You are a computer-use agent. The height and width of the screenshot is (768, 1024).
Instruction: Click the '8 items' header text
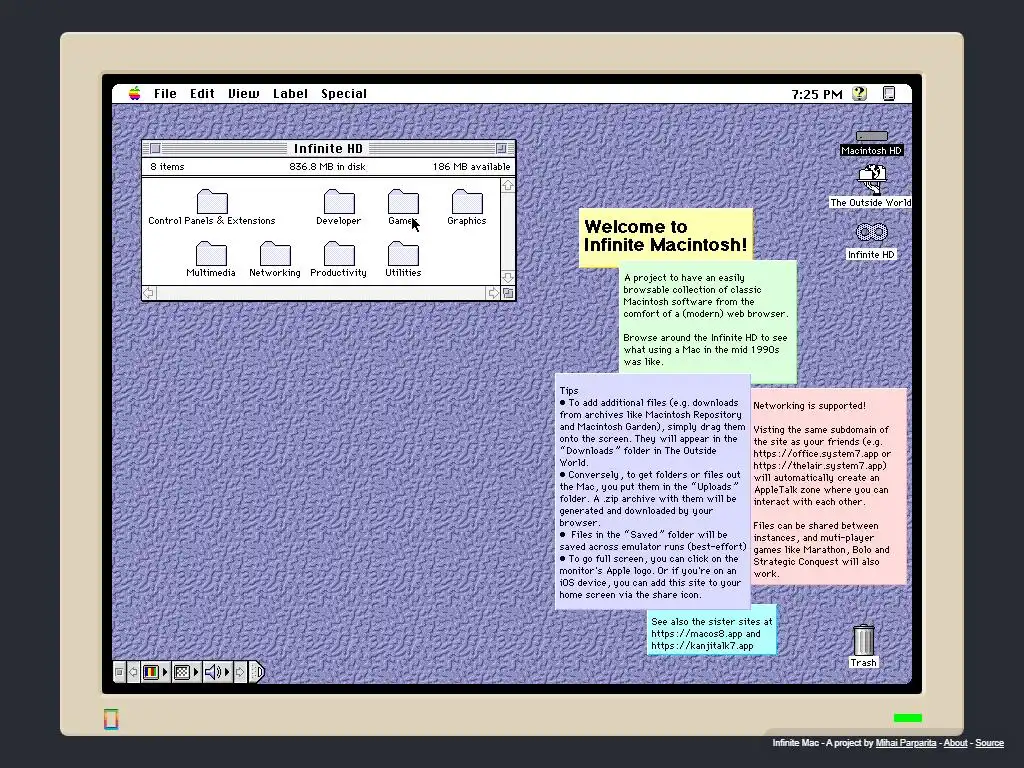pos(167,167)
